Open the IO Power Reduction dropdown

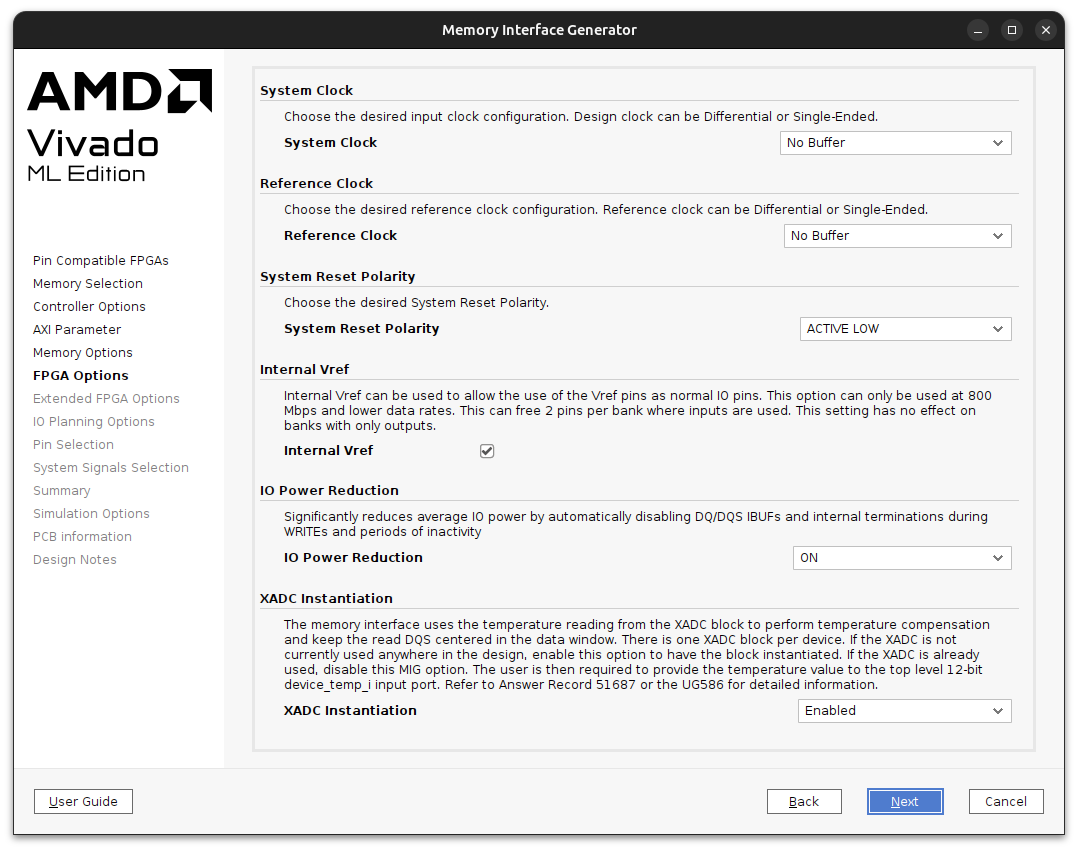pyautogui.click(x=901, y=557)
